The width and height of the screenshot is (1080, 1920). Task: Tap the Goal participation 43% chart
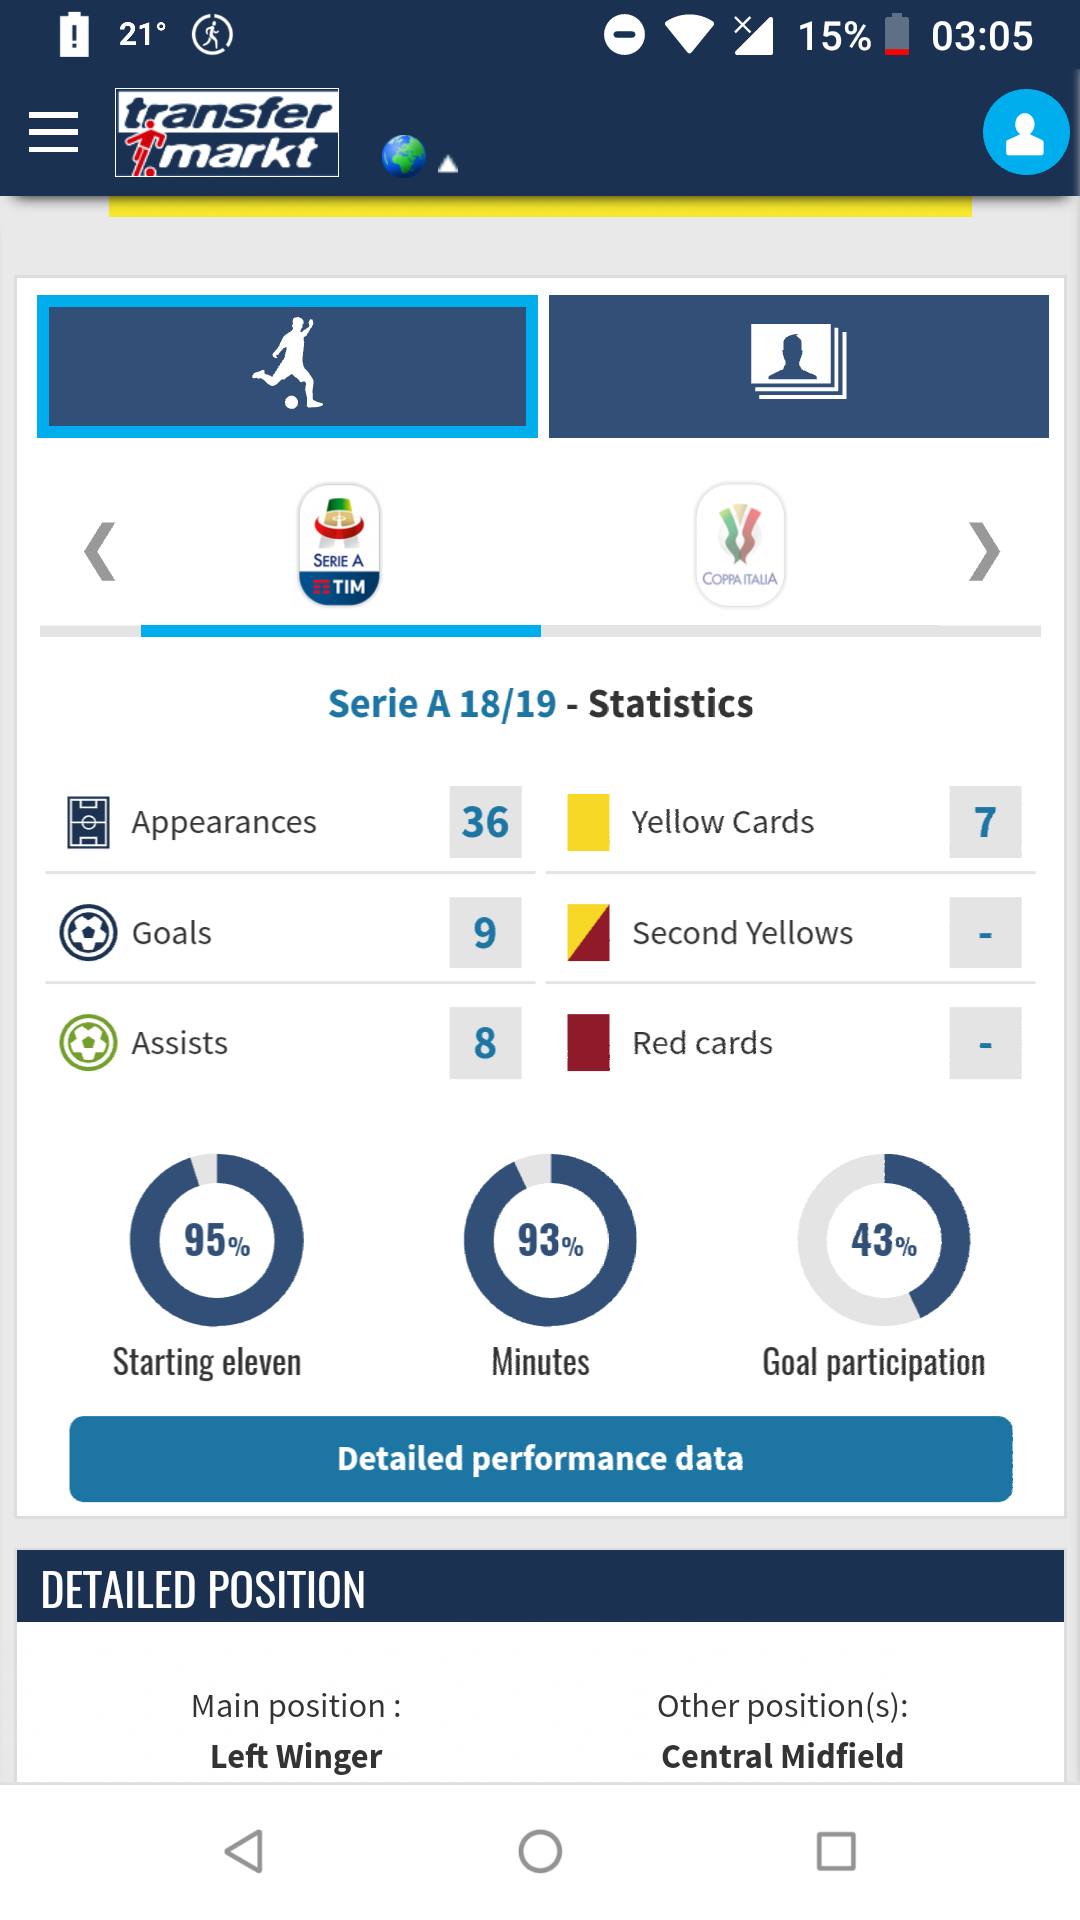pos(884,1241)
